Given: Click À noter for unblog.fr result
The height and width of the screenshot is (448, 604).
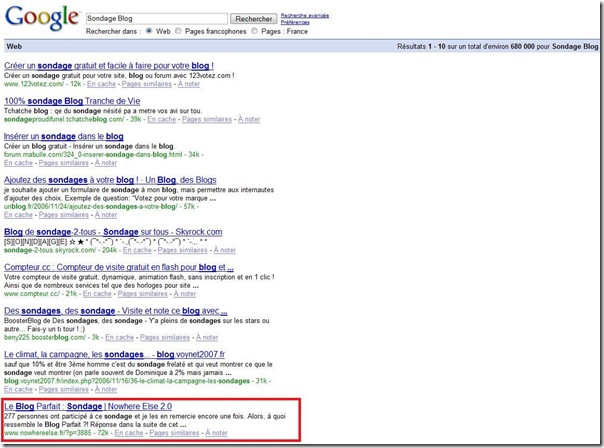Looking at the screenshot, I should (x=106, y=215).
